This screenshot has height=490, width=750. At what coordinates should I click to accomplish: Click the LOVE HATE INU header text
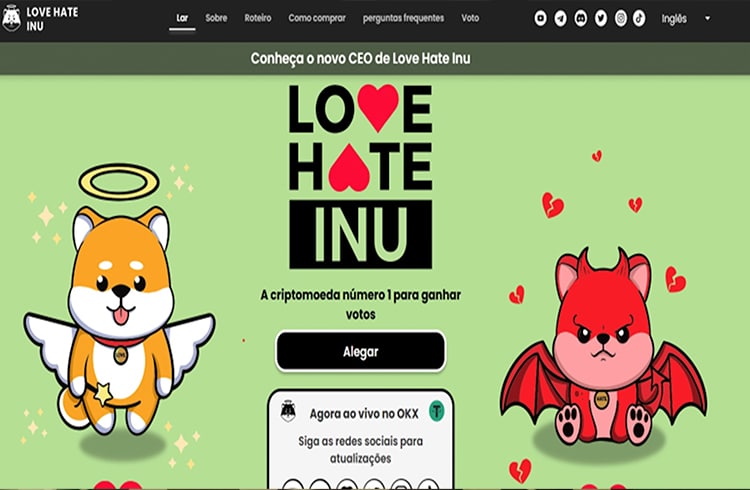pos(52,19)
